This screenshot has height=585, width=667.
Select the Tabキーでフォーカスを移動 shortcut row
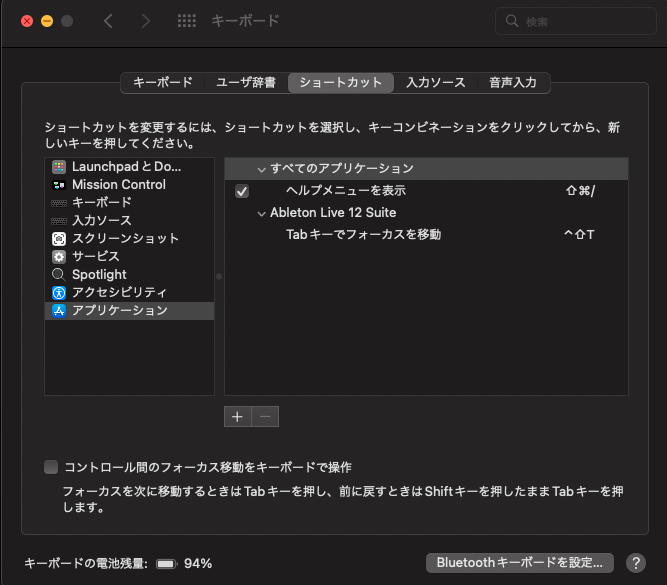click(x=426, y=235)
